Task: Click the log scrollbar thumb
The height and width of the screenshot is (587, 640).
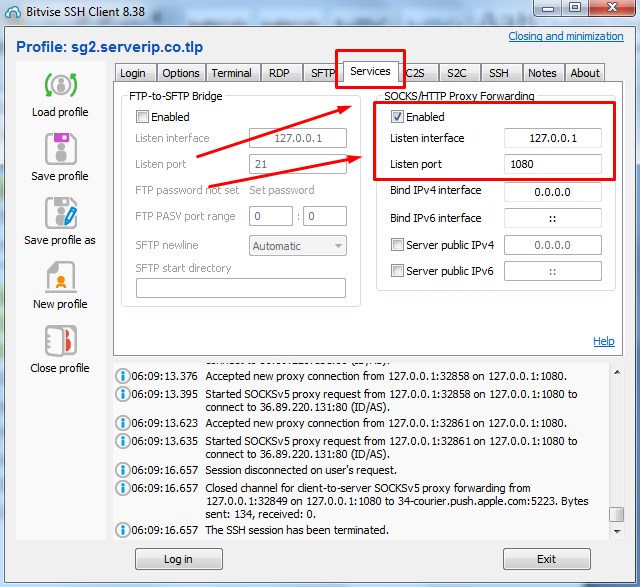Action: (x=616, y=514)
